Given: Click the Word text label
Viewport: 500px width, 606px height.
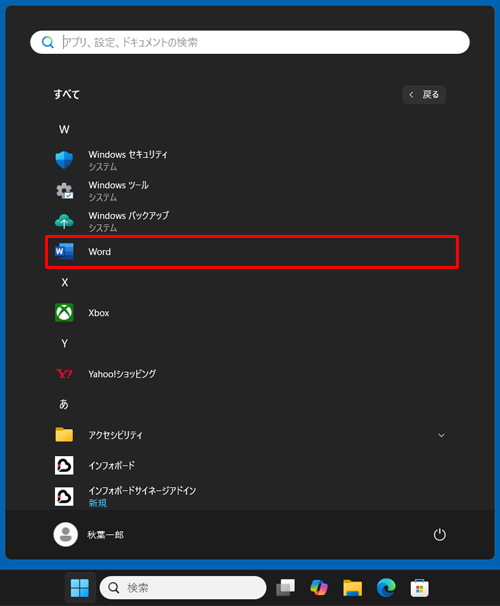Looking at the screenshot, I should (100, 252).
